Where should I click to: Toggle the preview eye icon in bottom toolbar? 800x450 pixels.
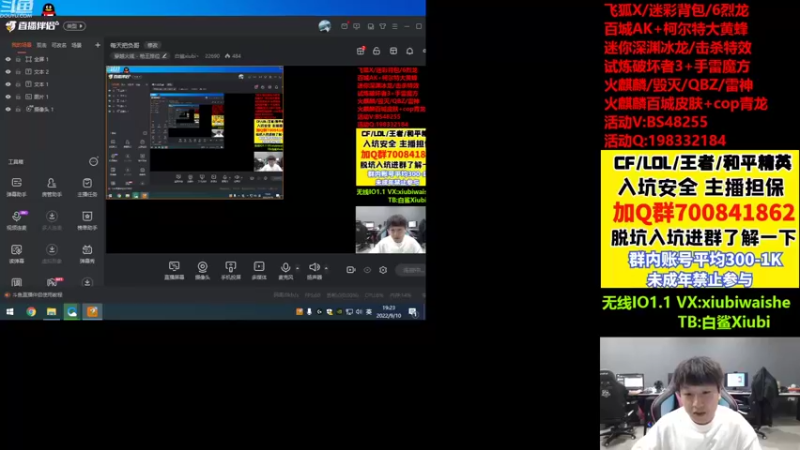367,270
